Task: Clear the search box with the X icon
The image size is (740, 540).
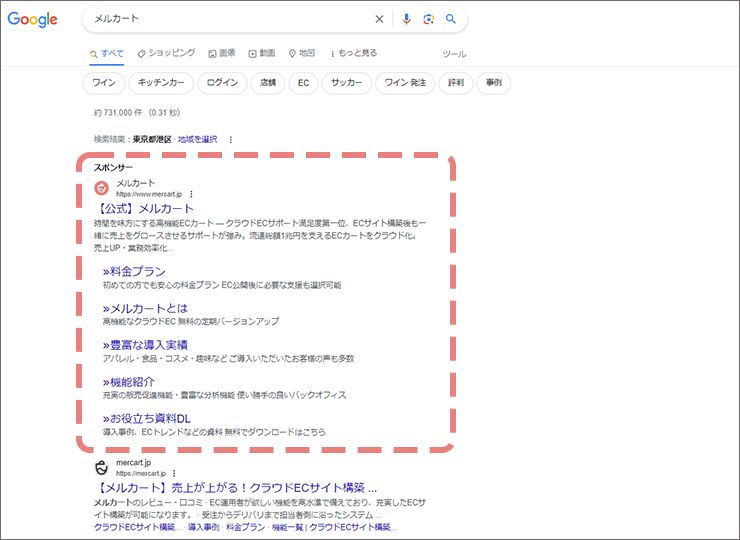Action: click(379, 19)
